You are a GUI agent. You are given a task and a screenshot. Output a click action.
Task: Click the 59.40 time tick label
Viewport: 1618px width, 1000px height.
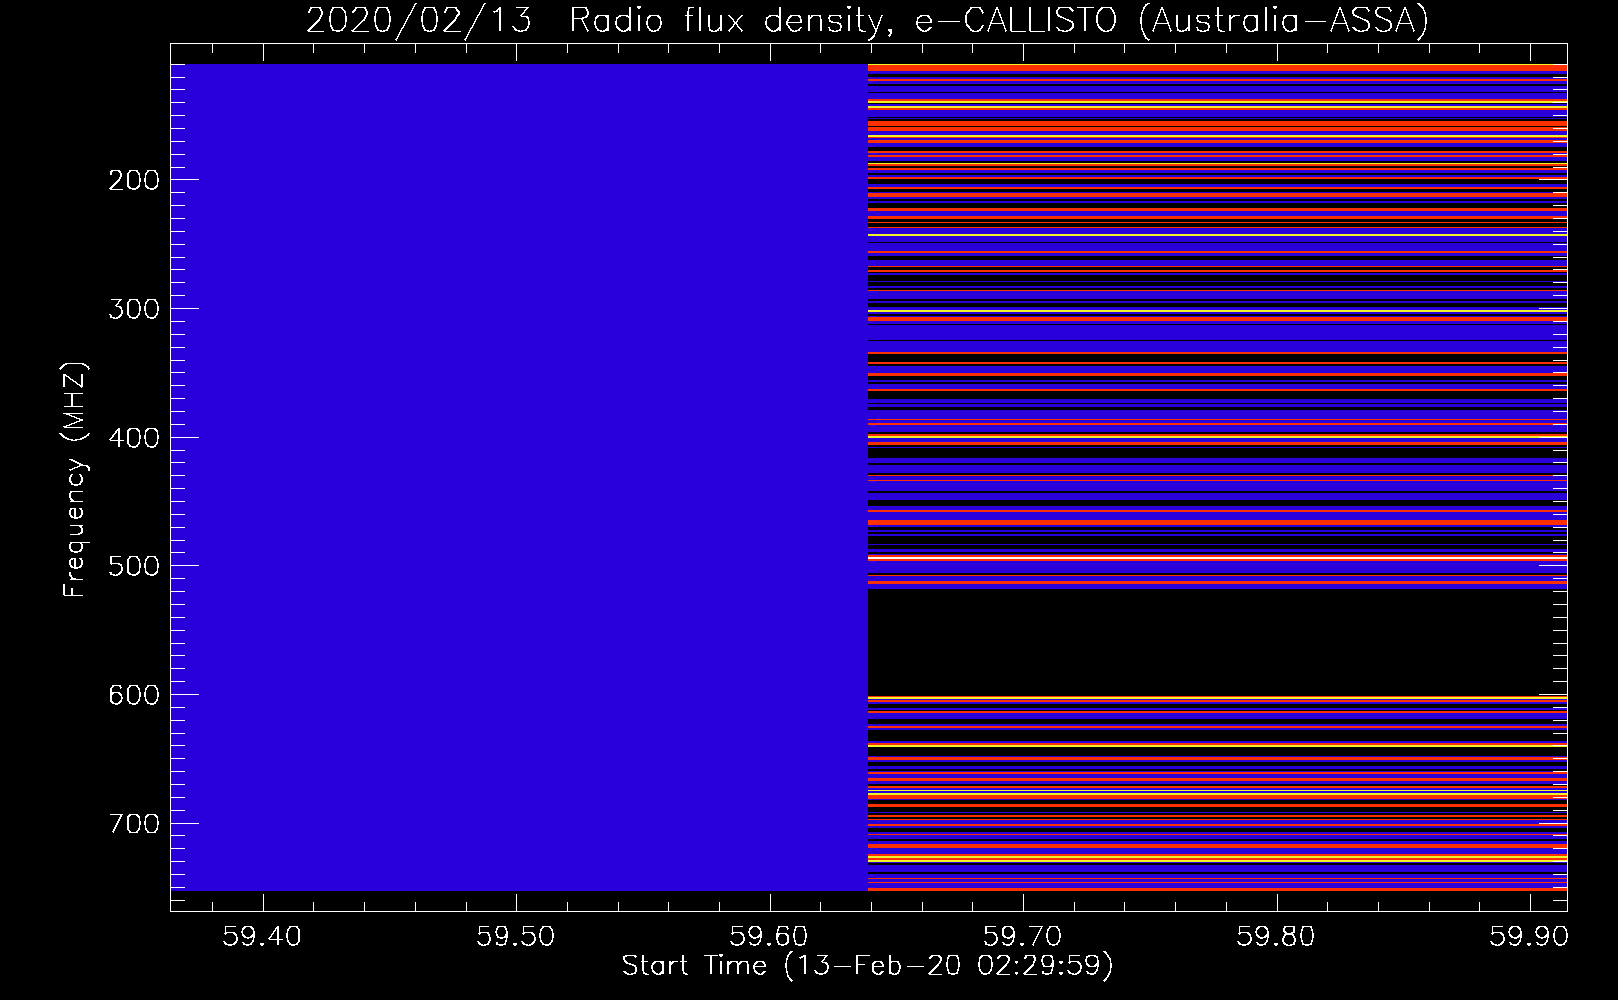[x=262, y=937]
